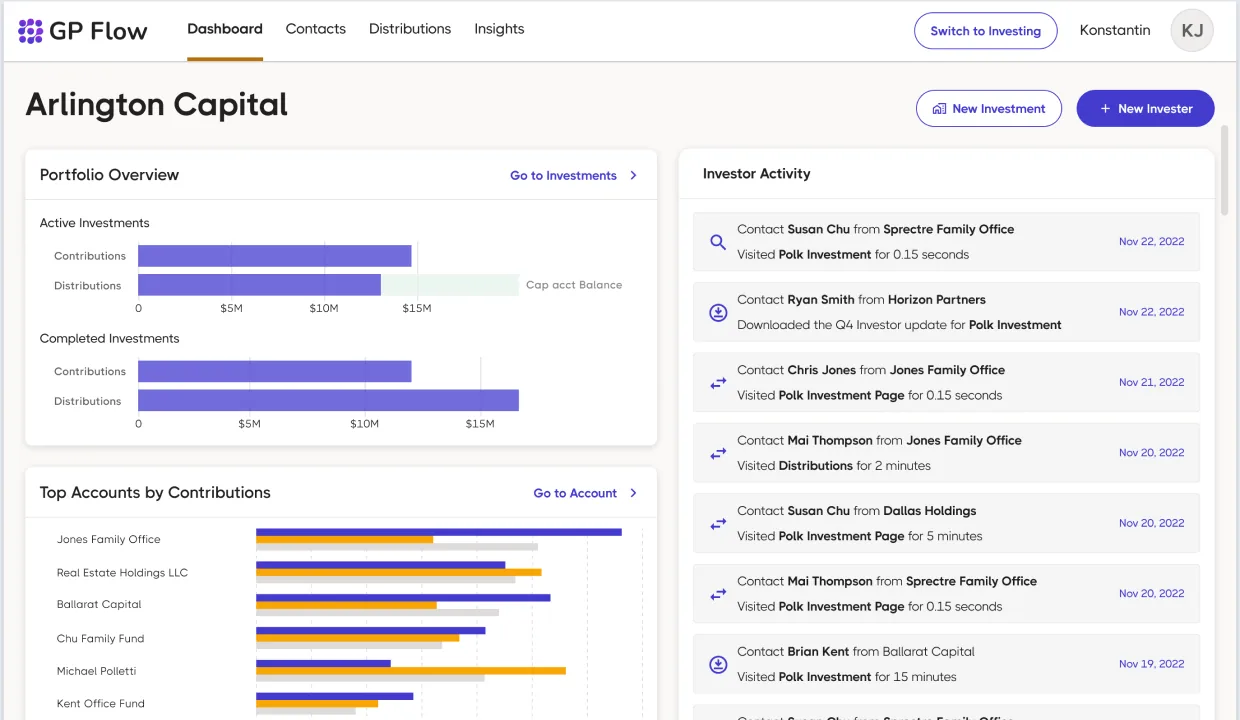Viewport: 1240px width, 720px height.
Task: Click transfer icon on Mai Thompson Sprectre activity
Action: click(x=718, y=594)
